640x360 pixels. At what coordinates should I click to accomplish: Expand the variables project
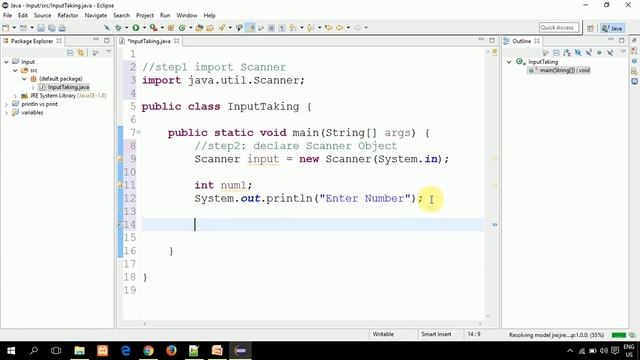coord(6,113)
